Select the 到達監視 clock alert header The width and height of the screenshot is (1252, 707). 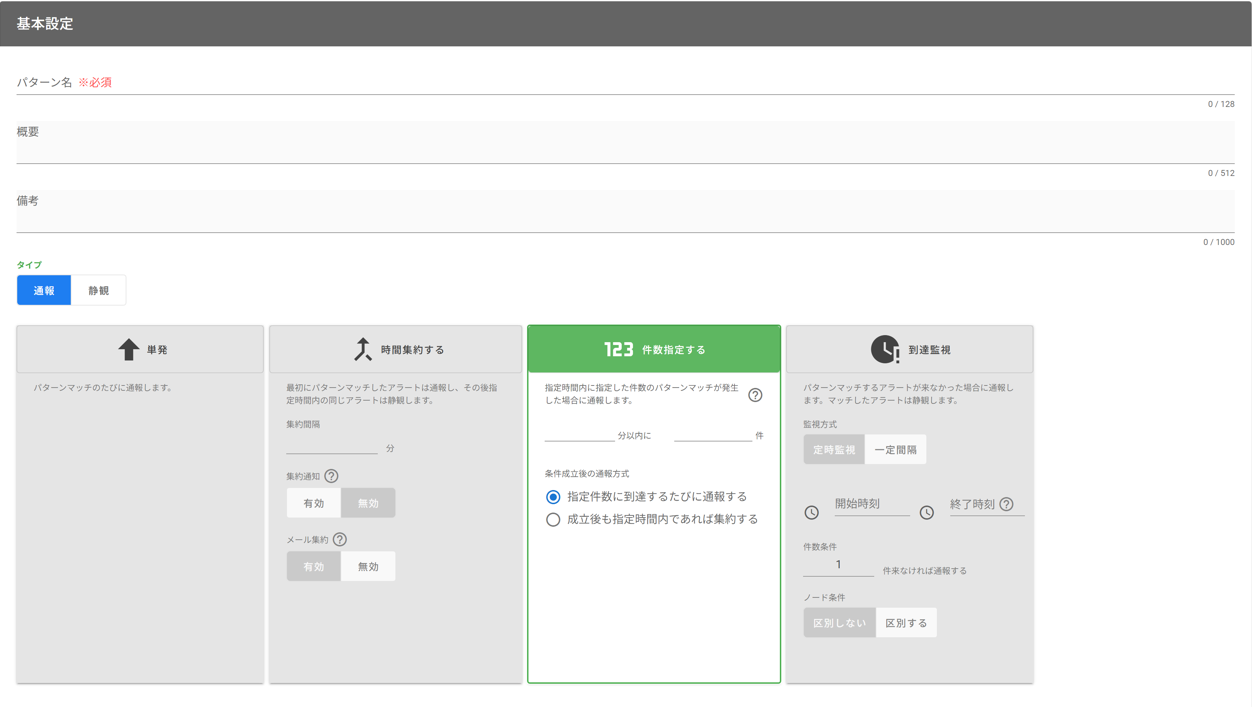coord(909,350)
